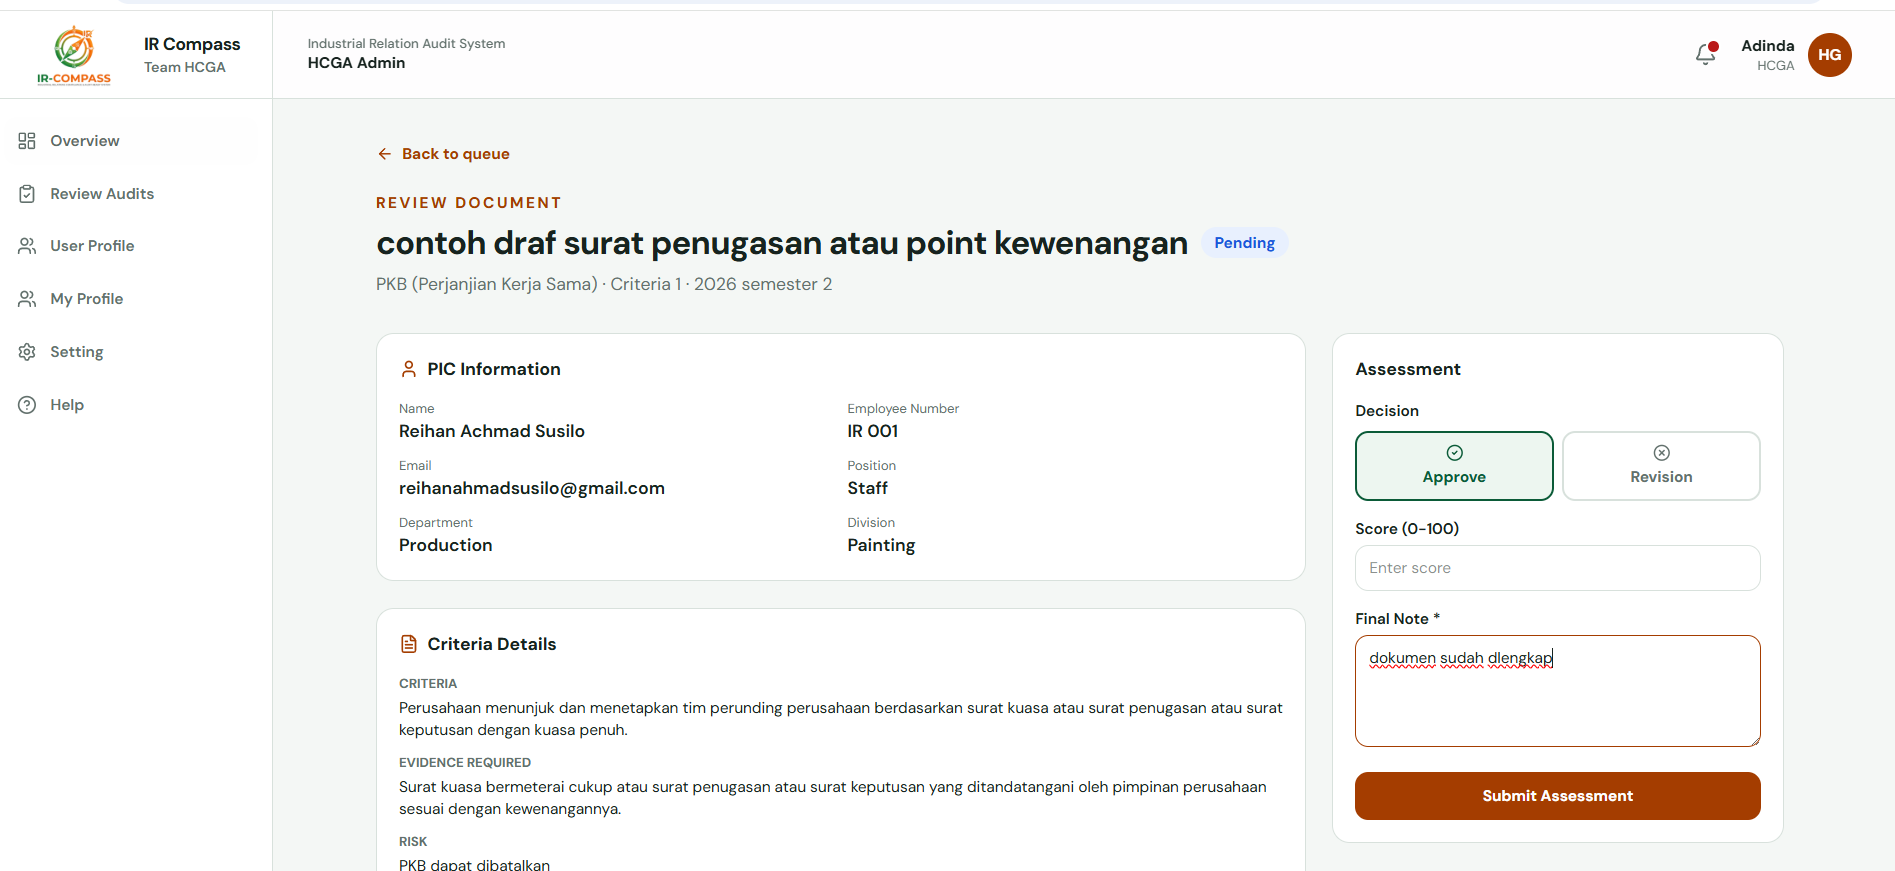
Task: Click into the Final Note textarea
Action: click(x=1557, y=691)
